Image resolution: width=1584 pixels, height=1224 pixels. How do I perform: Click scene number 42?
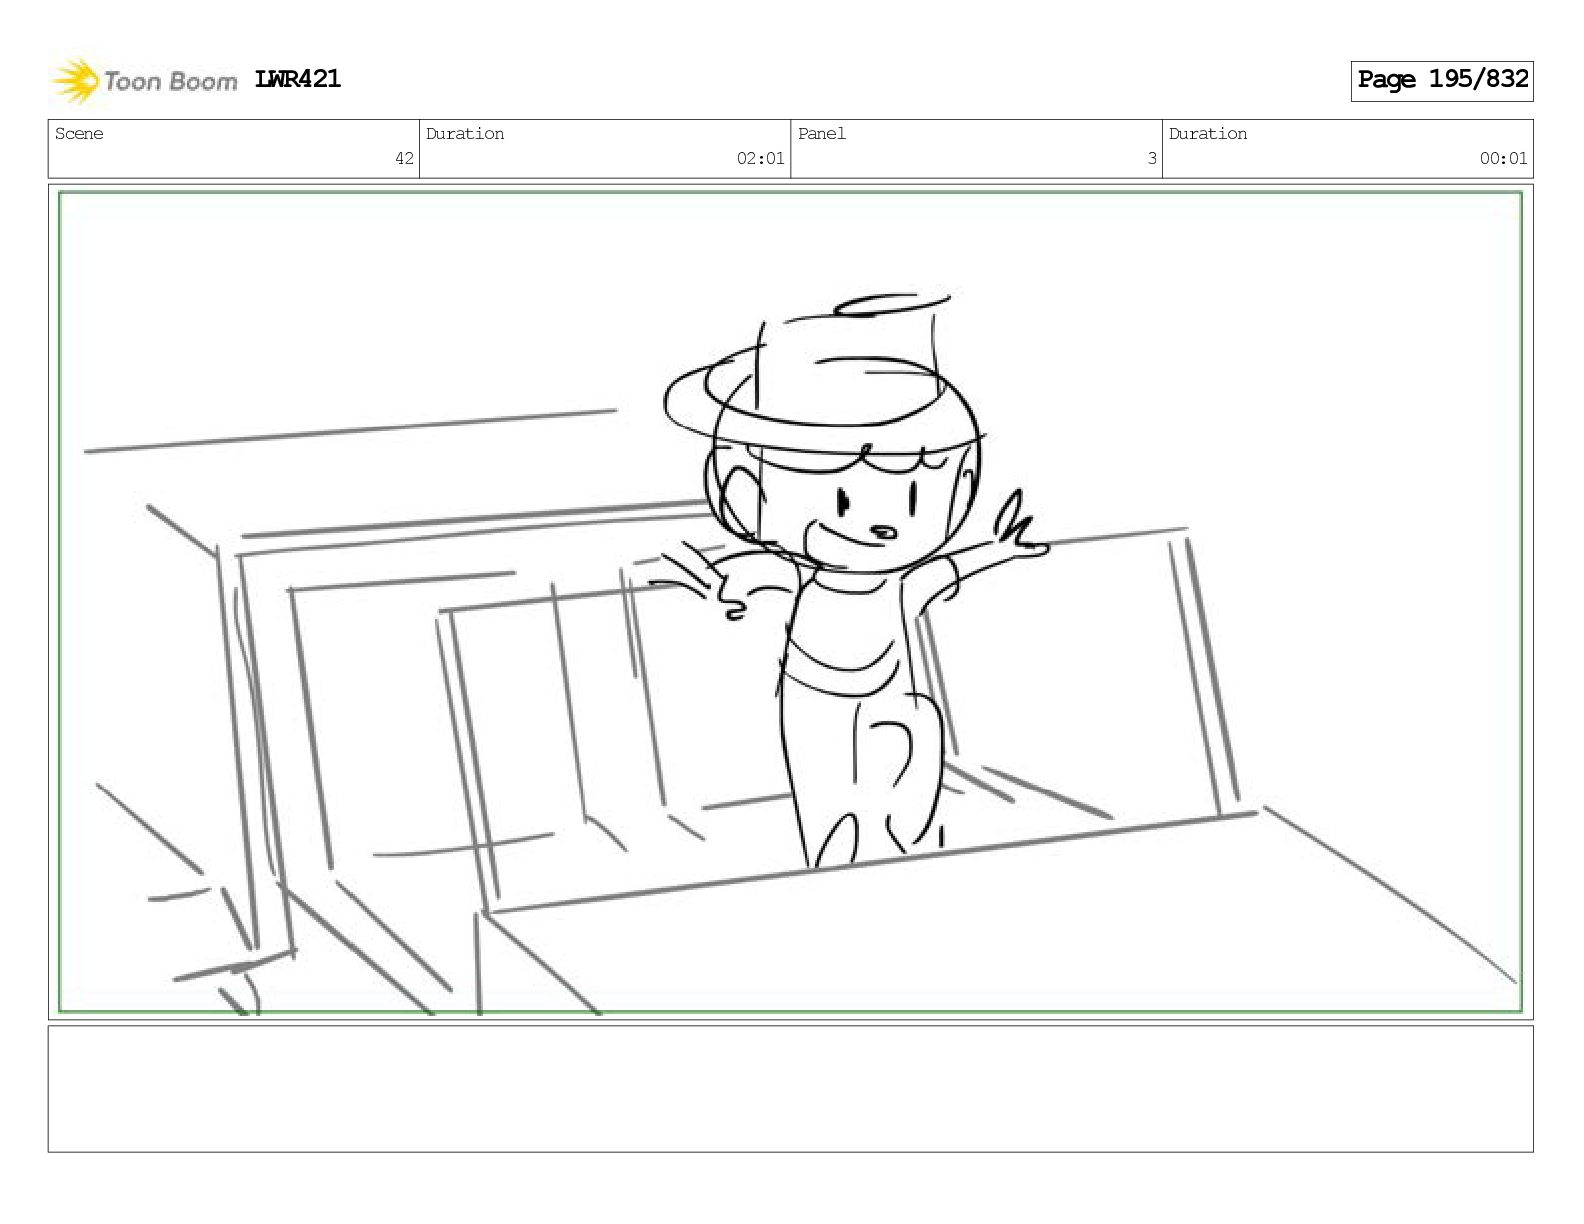pos(404,158)
